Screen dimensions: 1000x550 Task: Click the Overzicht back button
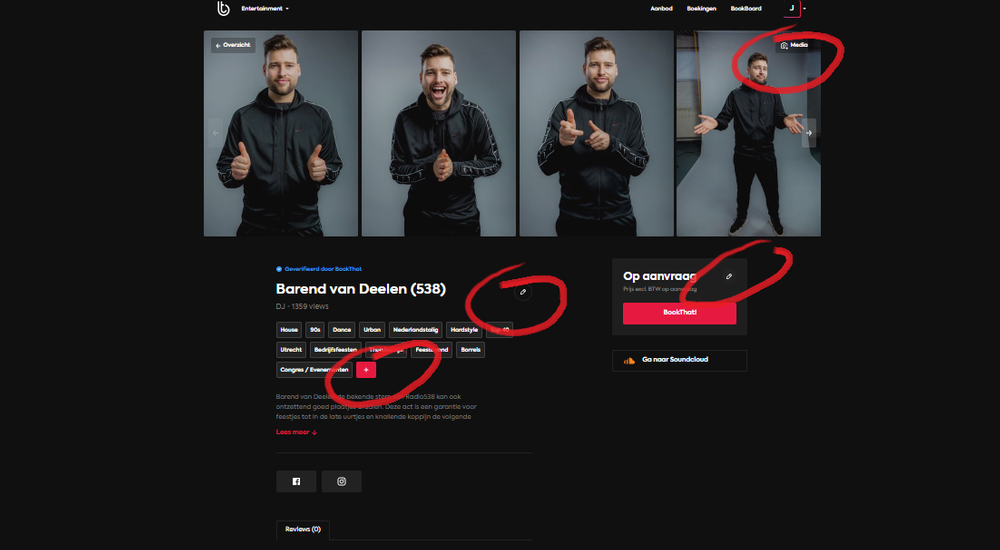point(233,45)
